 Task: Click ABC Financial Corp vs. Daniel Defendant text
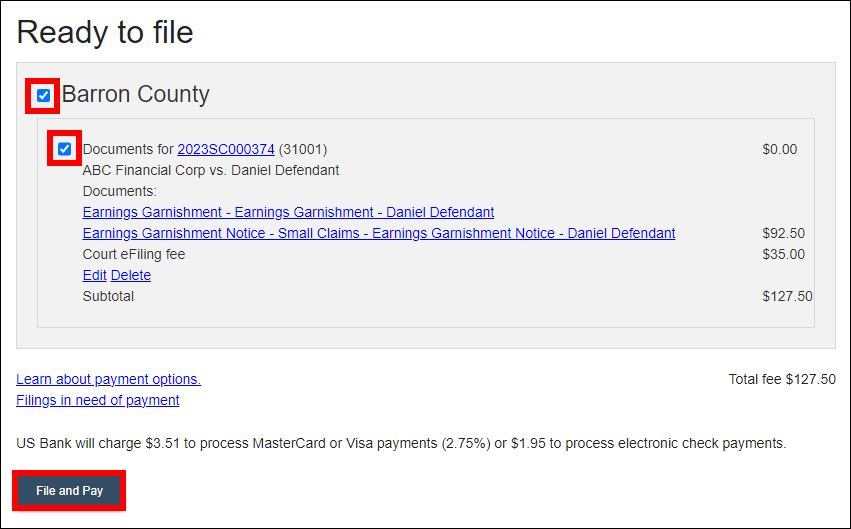211,170
